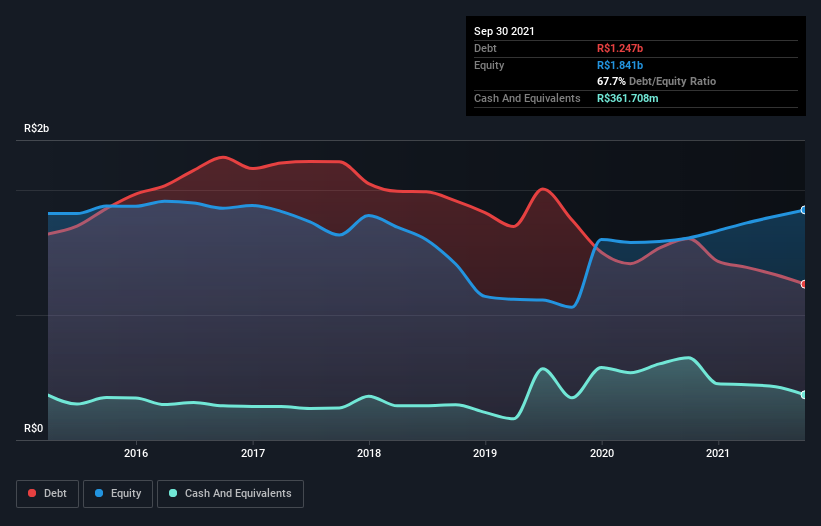821x526 pixels.
Task: Click the blue Equity legend dot
Action: click(99, 493)
